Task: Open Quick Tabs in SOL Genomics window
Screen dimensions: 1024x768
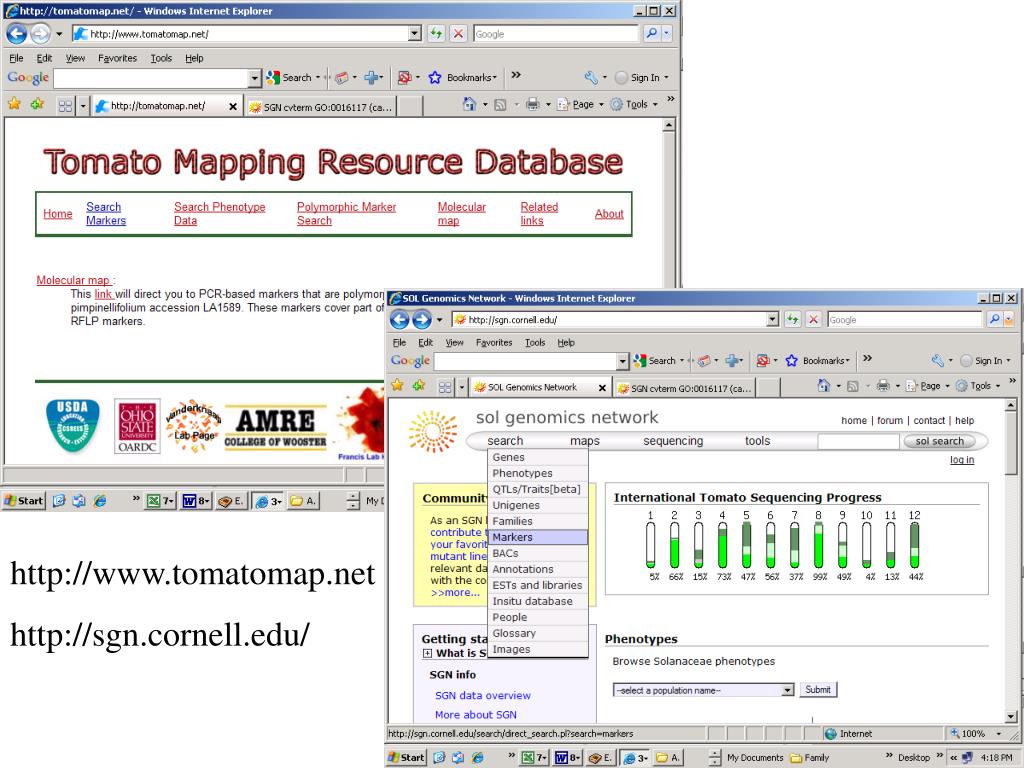Action: coord(445,387)
